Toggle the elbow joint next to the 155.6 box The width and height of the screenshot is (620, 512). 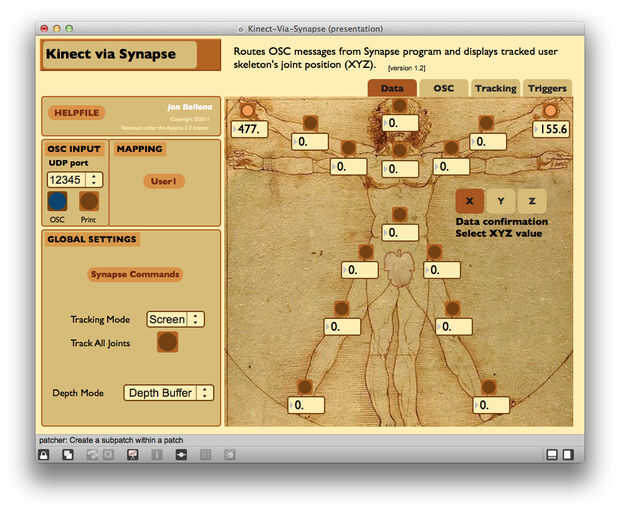[486, 123]
